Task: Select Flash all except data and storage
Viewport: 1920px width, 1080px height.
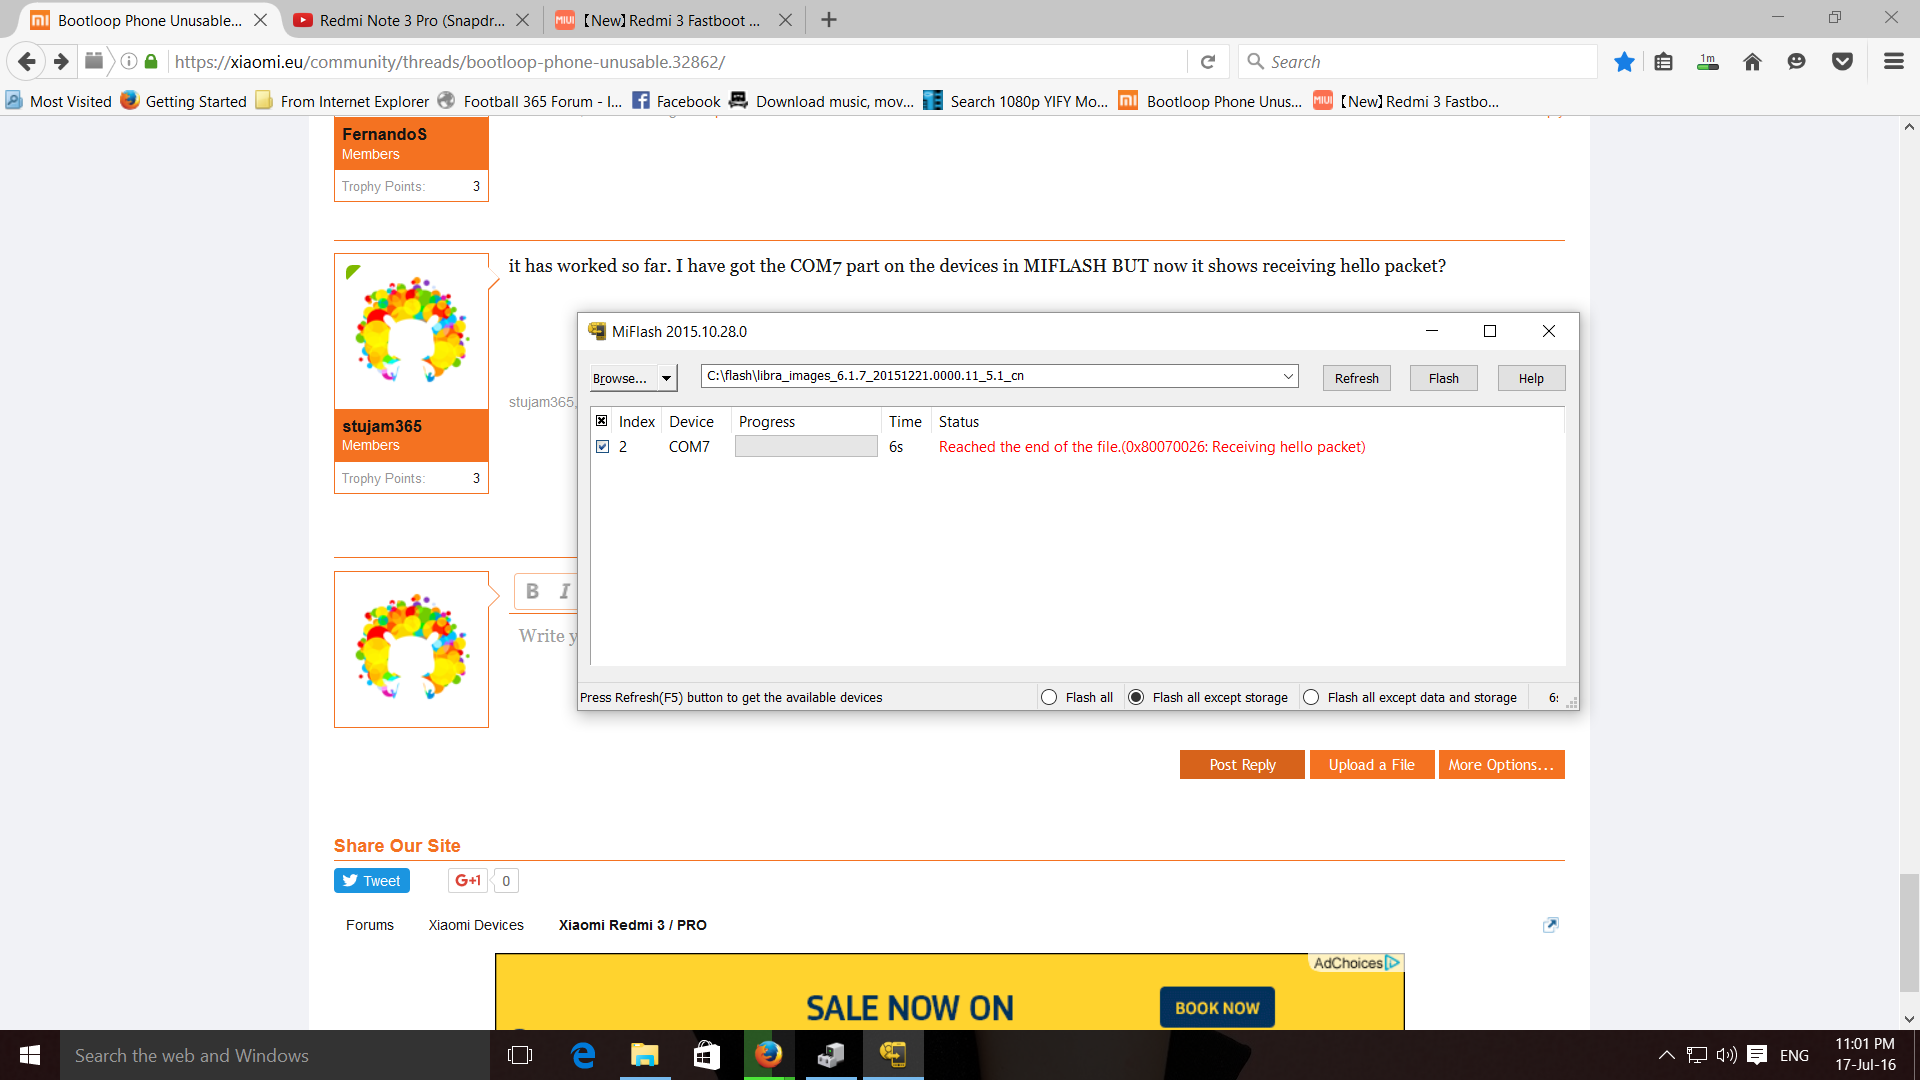Action: tap(1311, 698)
